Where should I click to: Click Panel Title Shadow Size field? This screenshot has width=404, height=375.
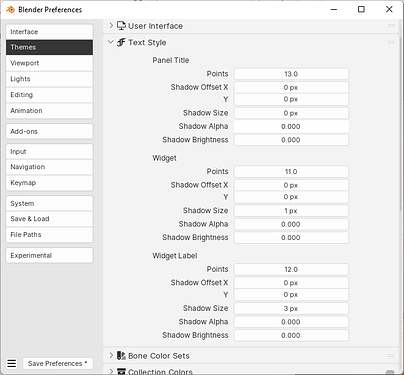[x=291, y=113]
